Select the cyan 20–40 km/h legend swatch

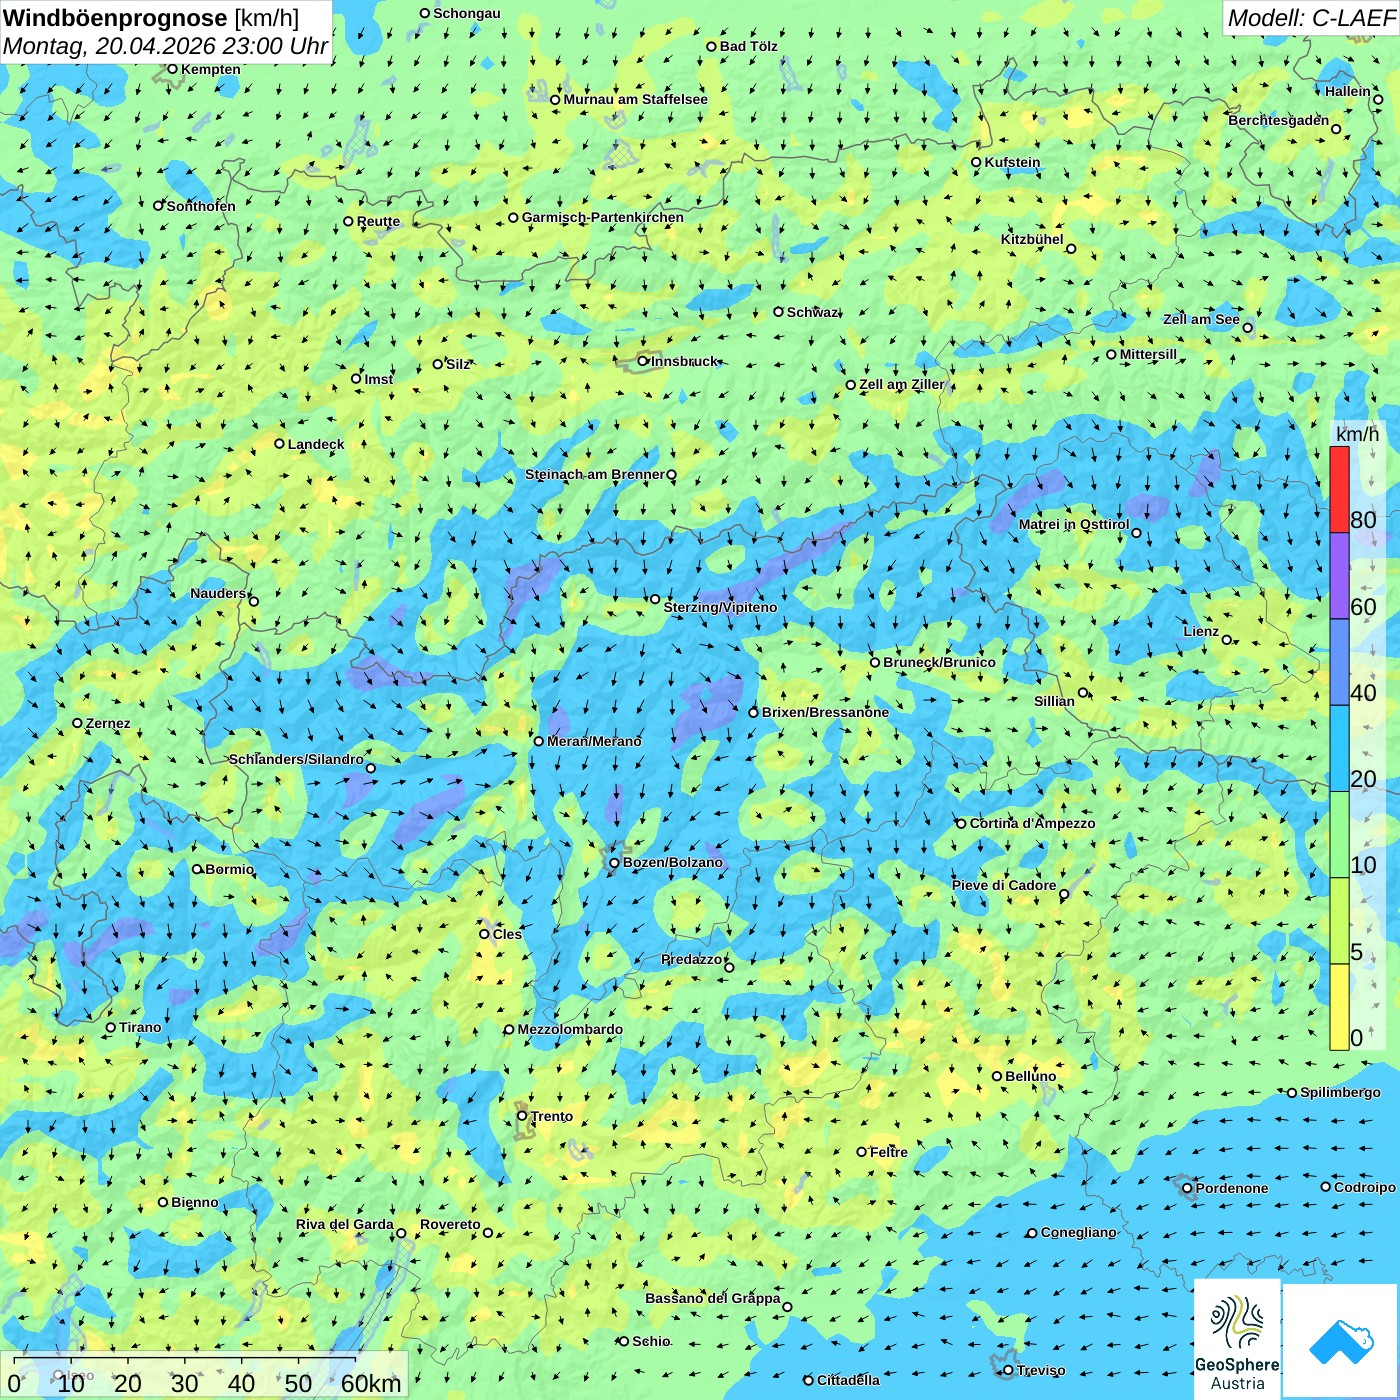point(1339,749)
